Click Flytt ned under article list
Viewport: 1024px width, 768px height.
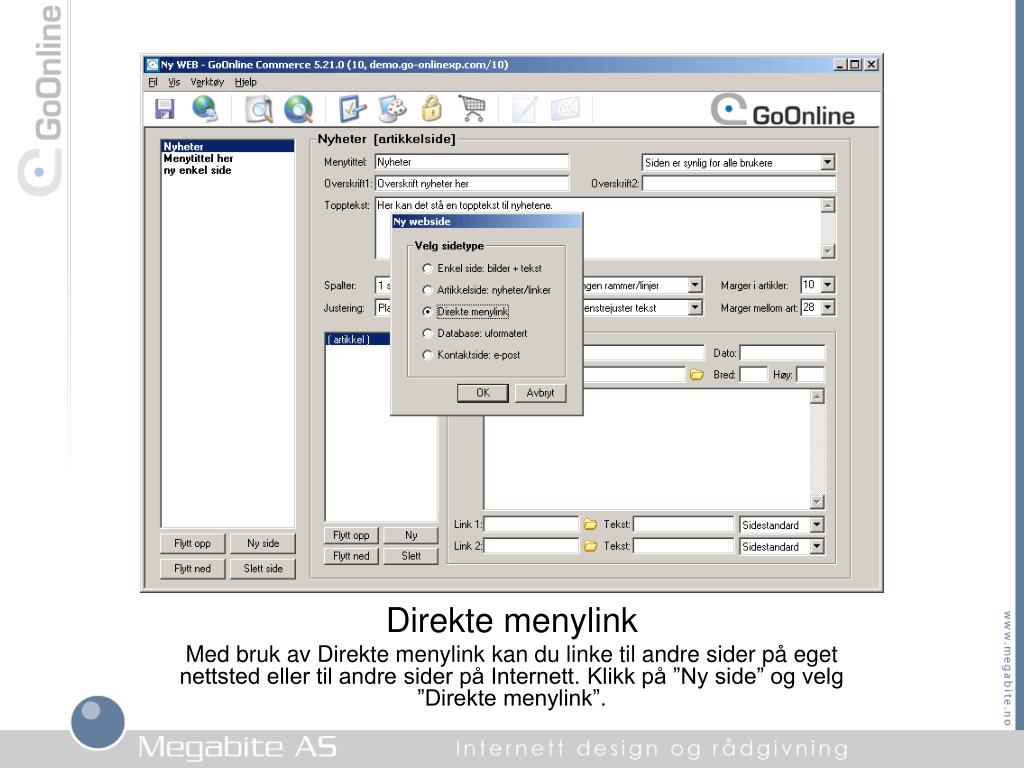(351, 556)
